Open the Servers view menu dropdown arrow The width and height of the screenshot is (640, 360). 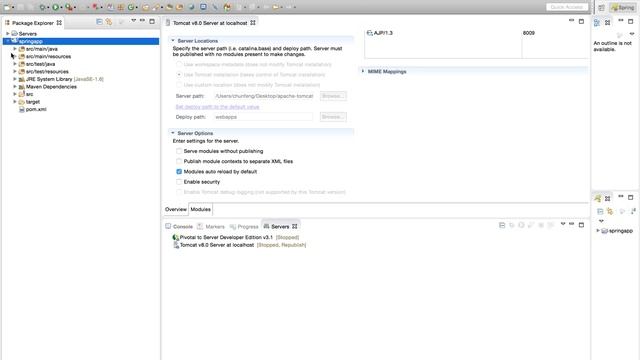pyautogui.click(x=562, y=224)
